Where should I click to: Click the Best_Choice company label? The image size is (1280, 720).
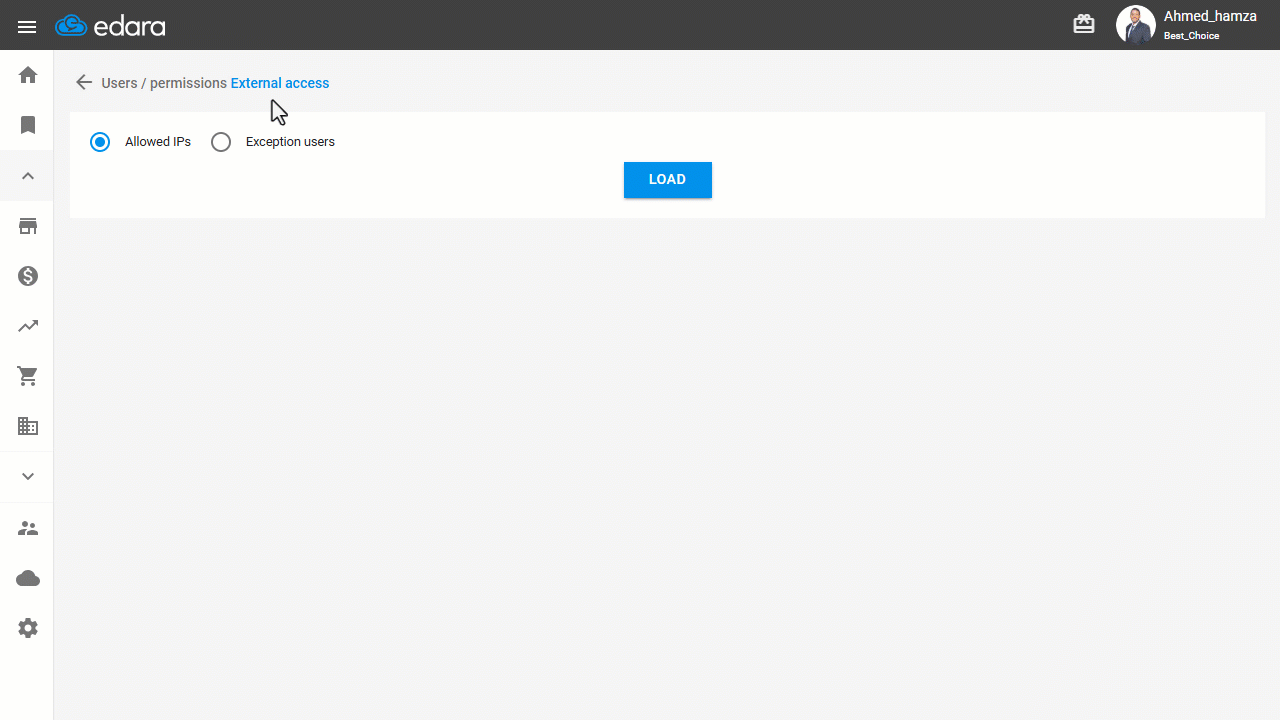tap(1191, 36)
